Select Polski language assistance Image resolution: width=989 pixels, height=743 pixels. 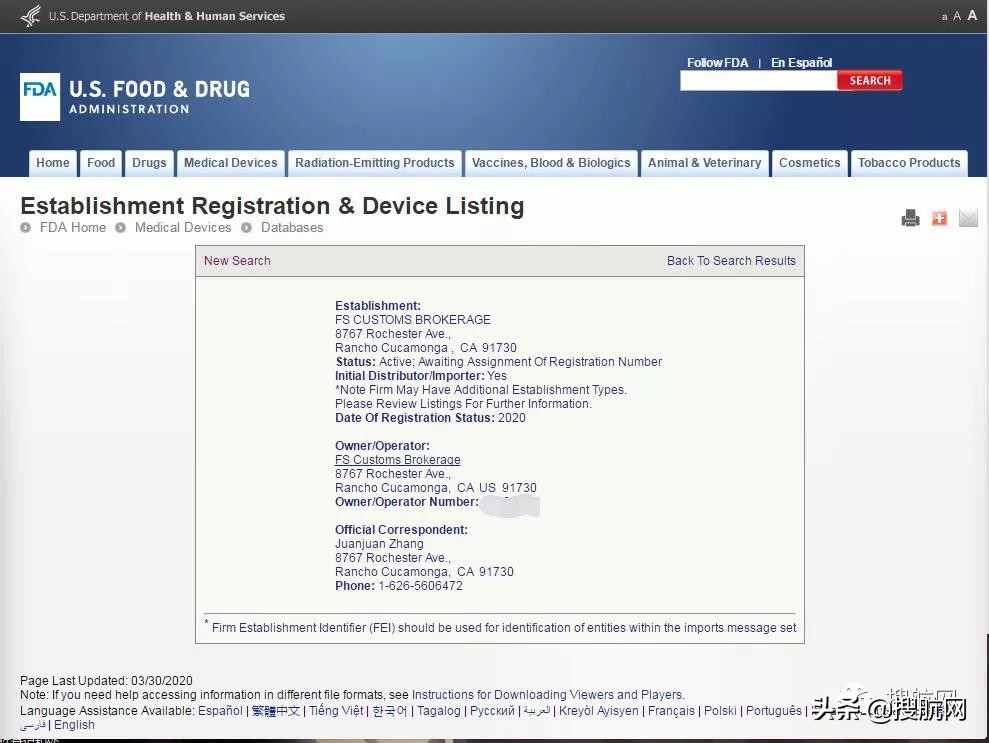point(720,711)
